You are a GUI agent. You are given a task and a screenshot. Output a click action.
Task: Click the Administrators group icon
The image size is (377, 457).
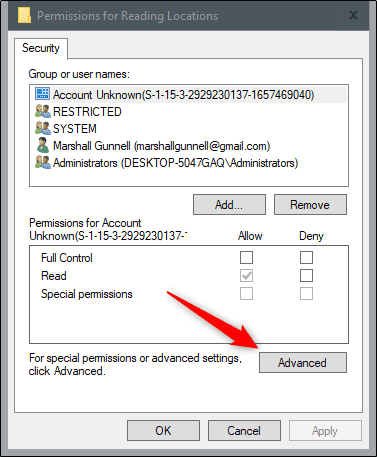click(x=43, y=162)
